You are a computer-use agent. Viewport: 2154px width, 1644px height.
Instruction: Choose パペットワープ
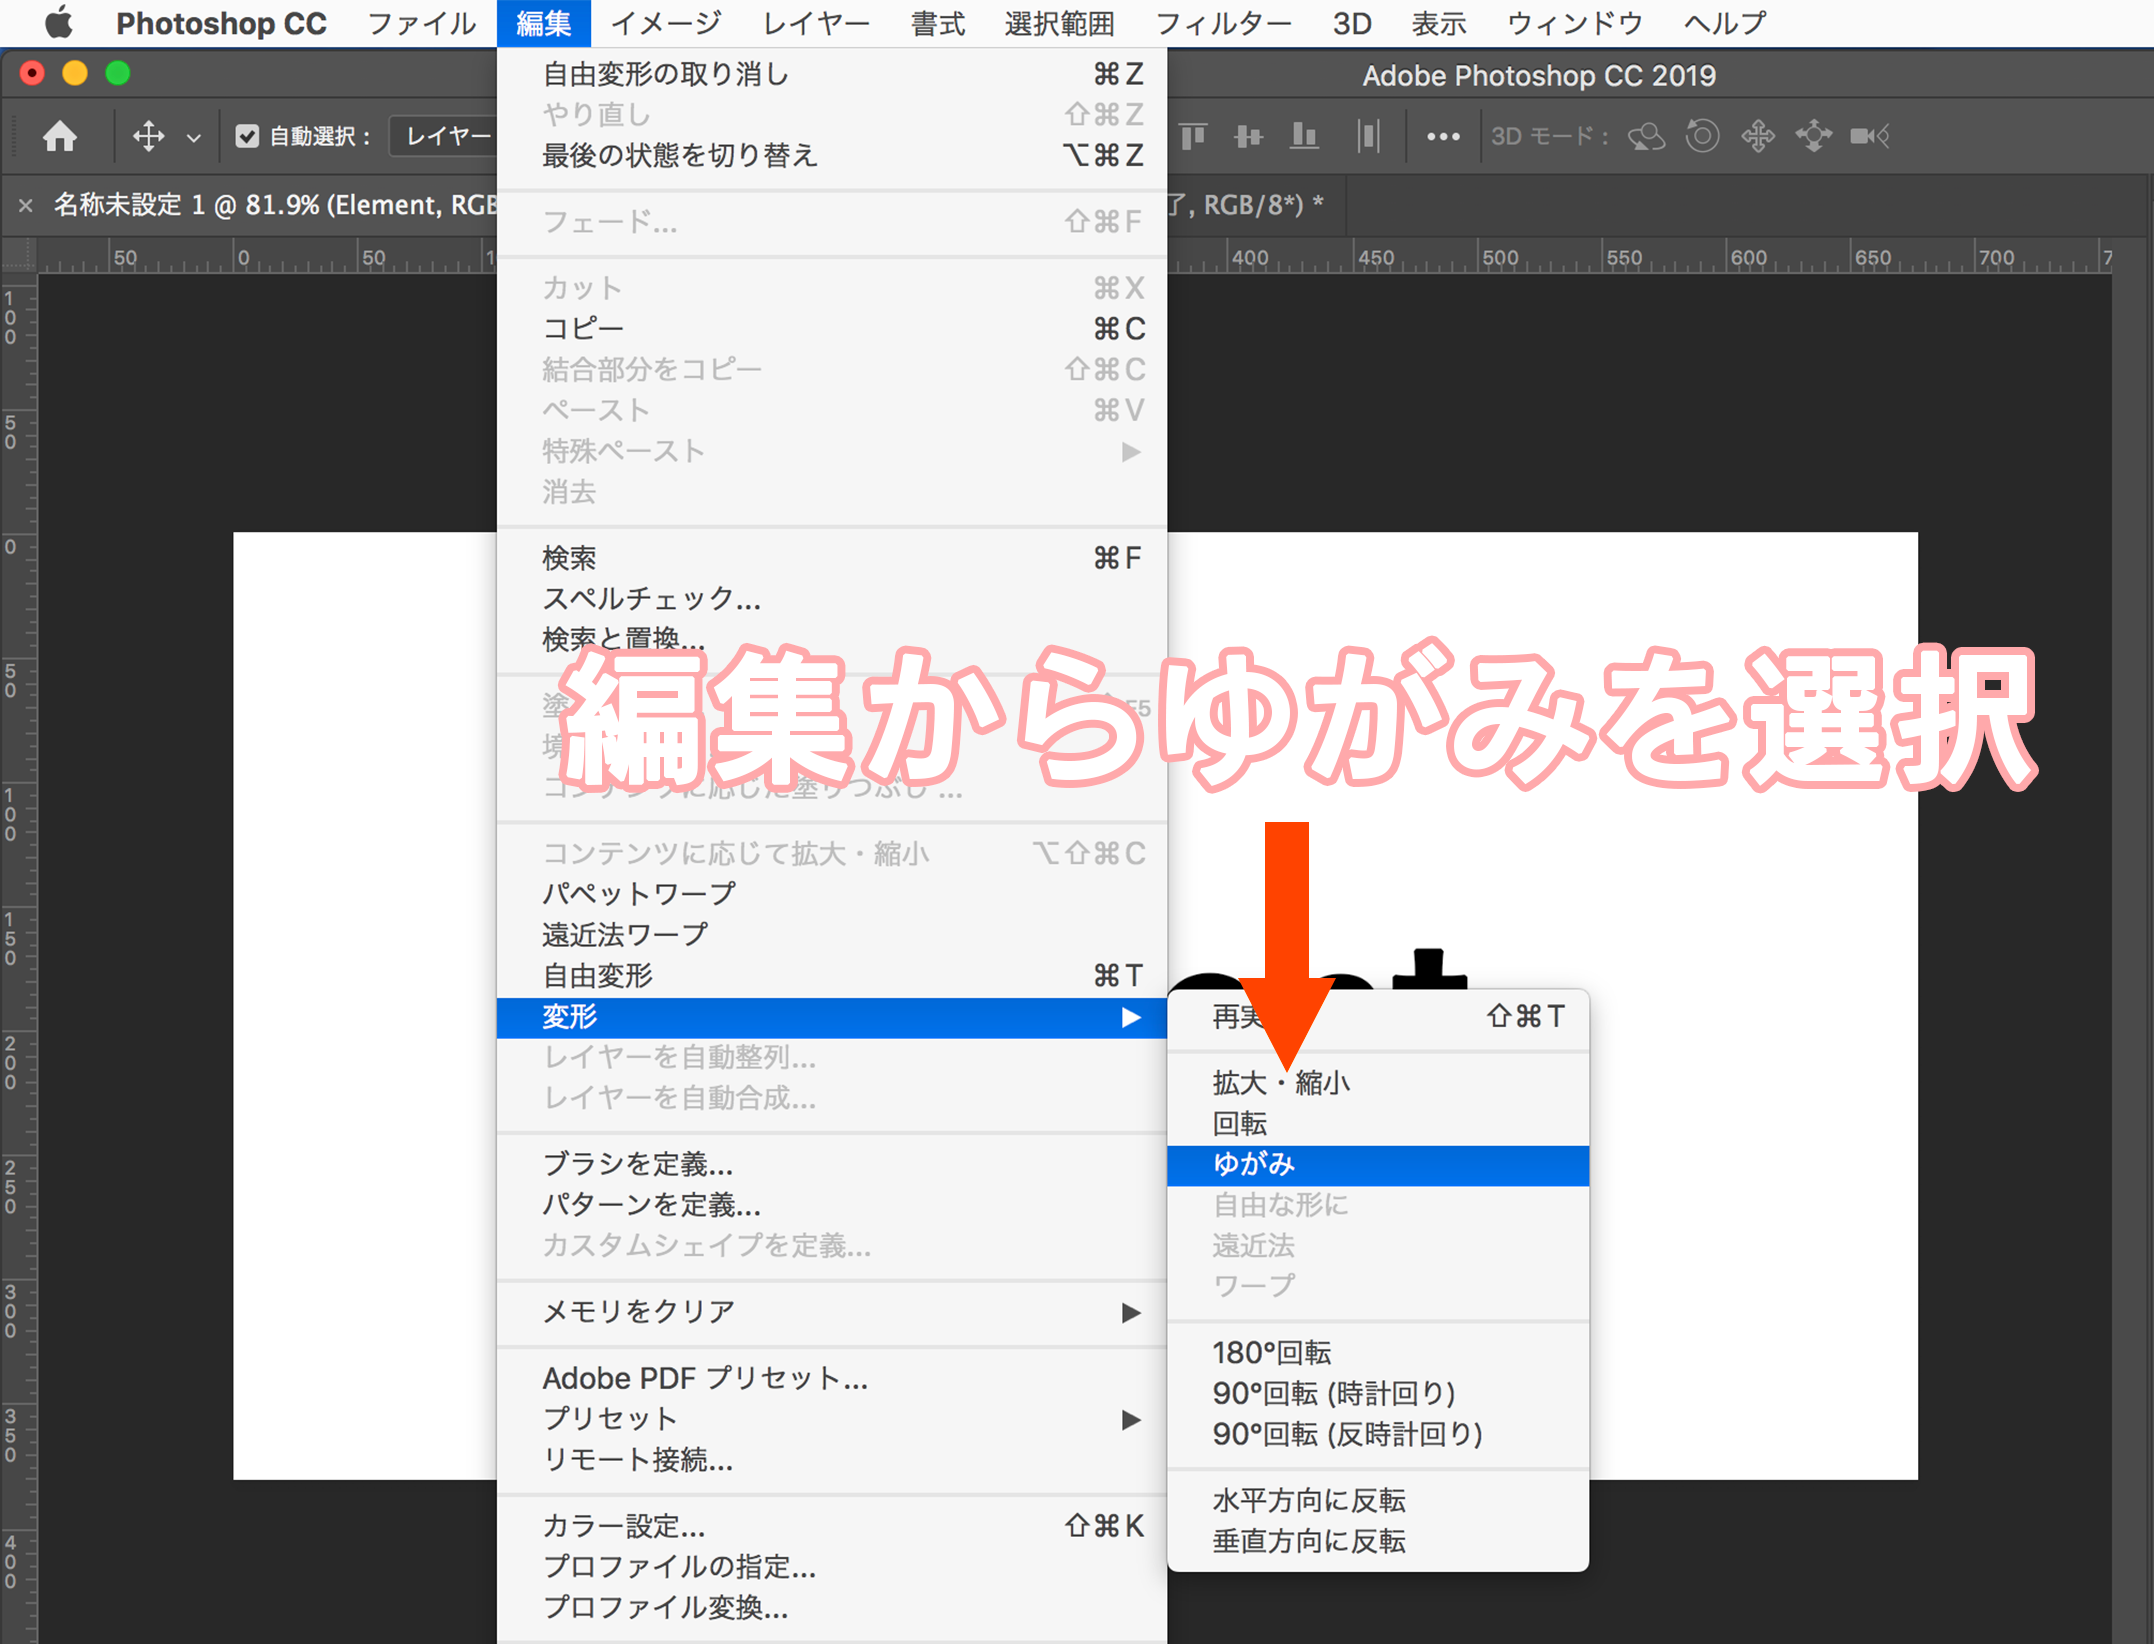832,893
